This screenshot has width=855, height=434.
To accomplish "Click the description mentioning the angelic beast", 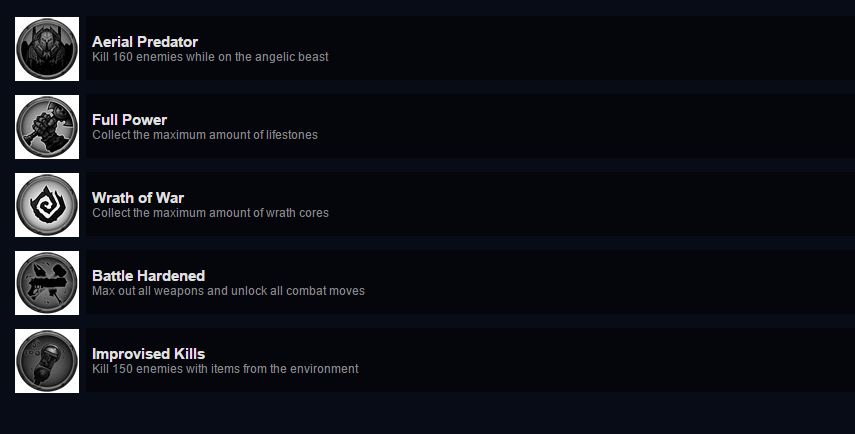I will tap(210, 57).
